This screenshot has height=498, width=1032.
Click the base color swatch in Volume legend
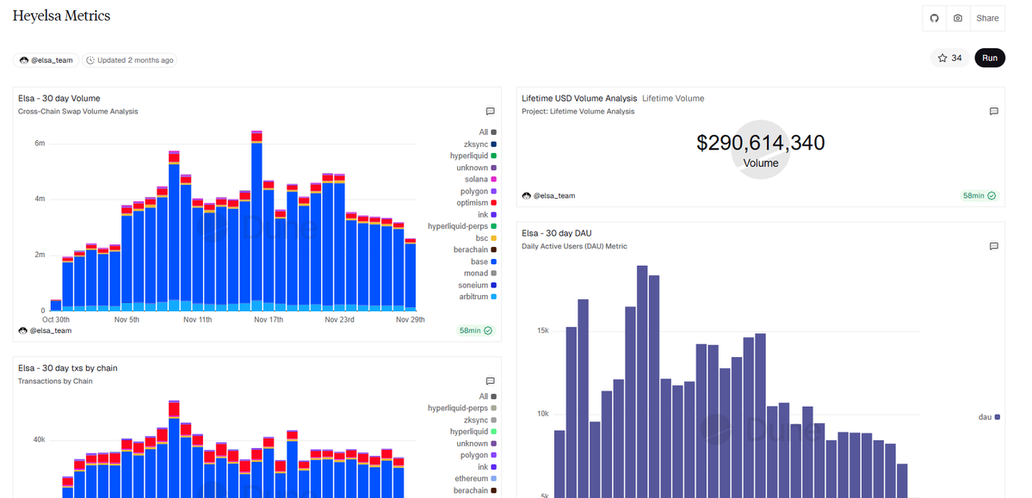(494, 262)
